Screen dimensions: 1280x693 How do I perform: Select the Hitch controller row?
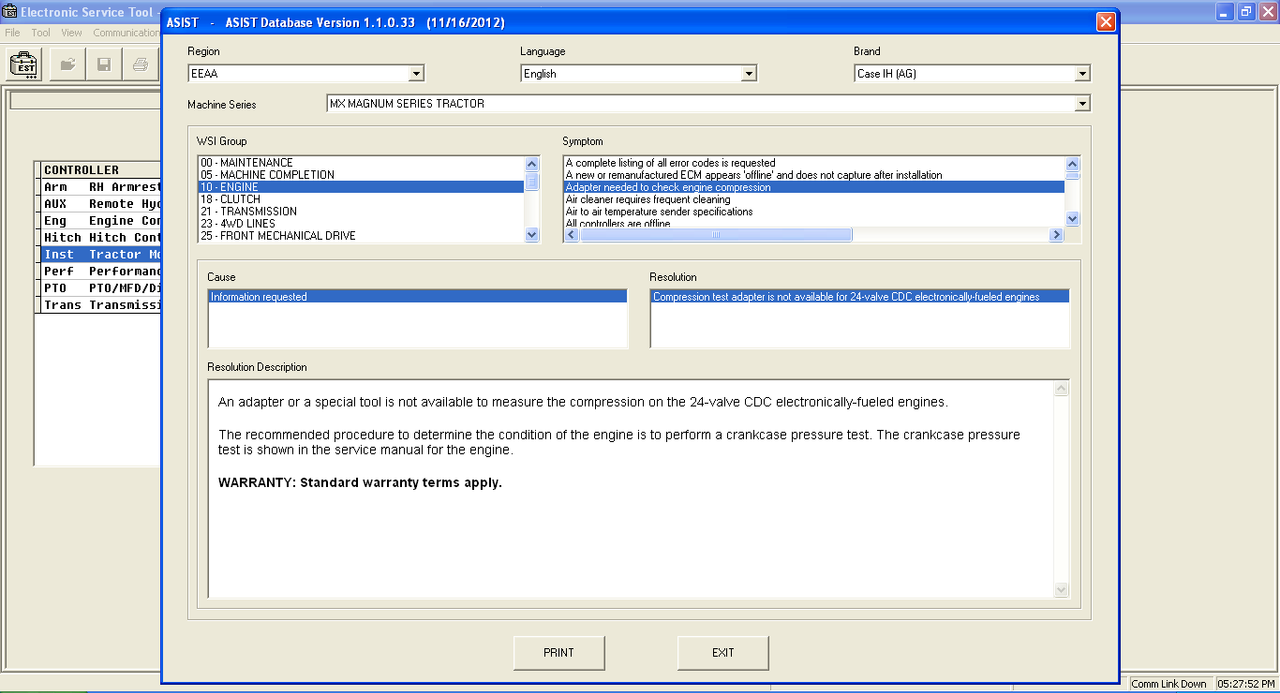pyautogui.click(x=101, y=238)
